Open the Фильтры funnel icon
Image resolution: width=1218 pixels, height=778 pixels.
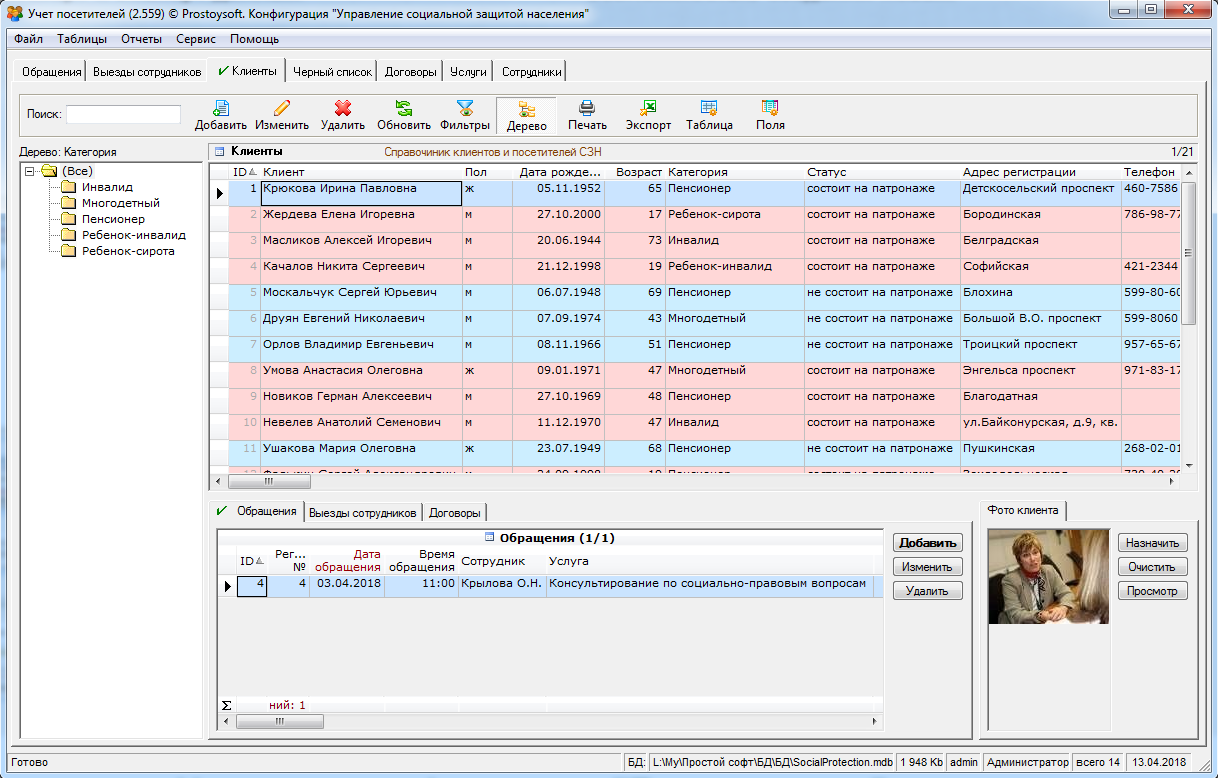(465, 108)
